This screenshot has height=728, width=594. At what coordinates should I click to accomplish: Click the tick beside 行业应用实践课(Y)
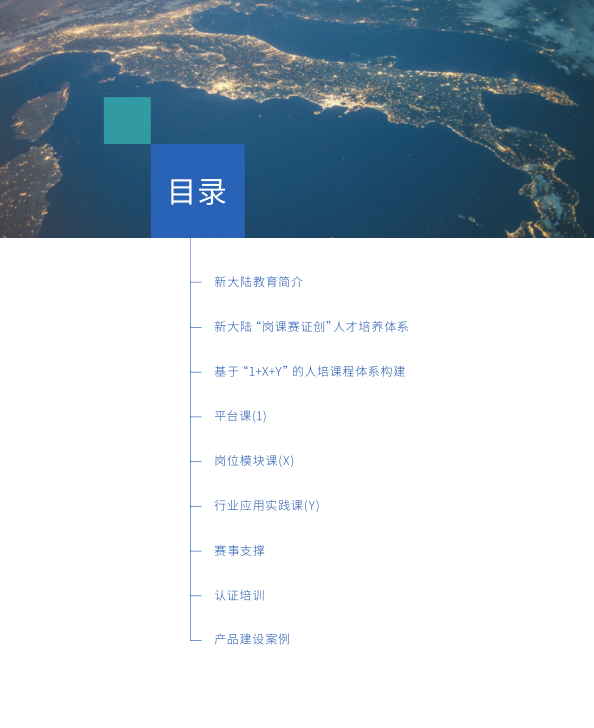[196, 506]
